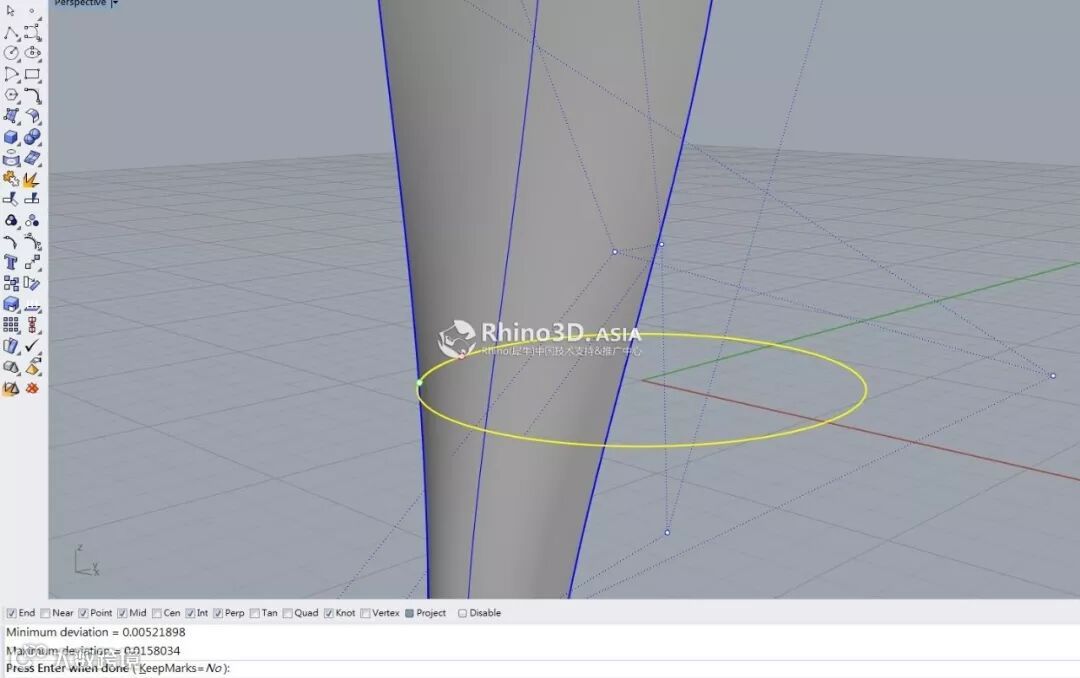Toggle the Point osnap checkbox
The image size is (1080, 678).
[x=83, y=613]
